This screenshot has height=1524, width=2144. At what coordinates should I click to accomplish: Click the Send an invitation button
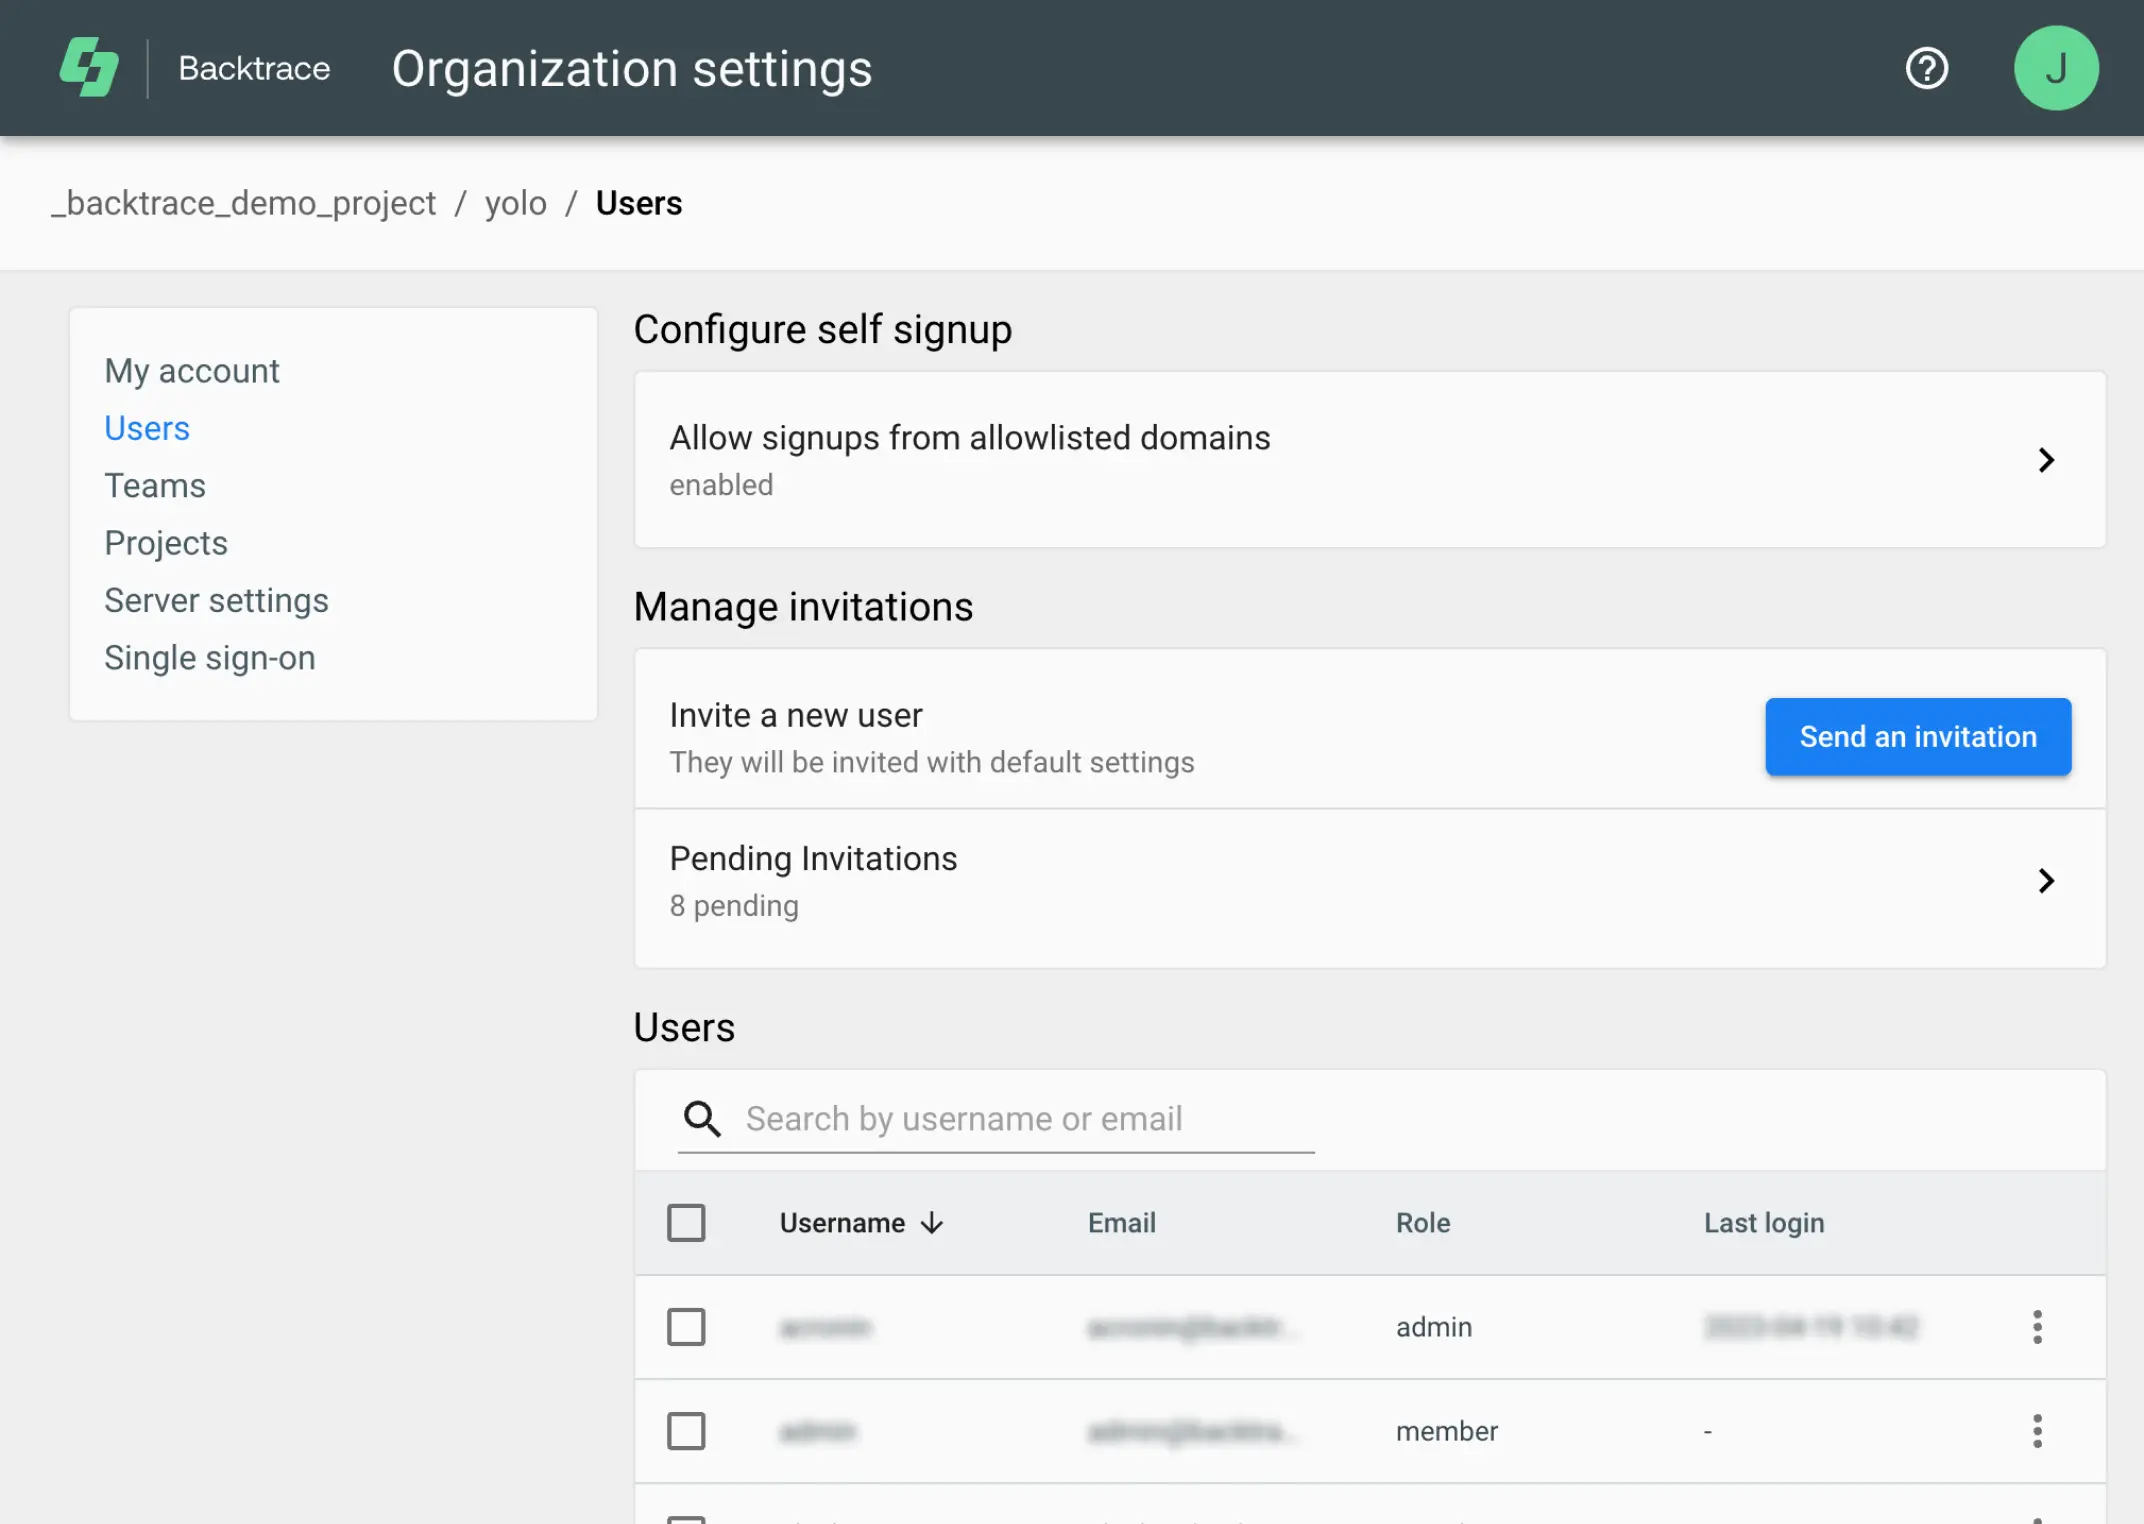tap(1917, 737)
